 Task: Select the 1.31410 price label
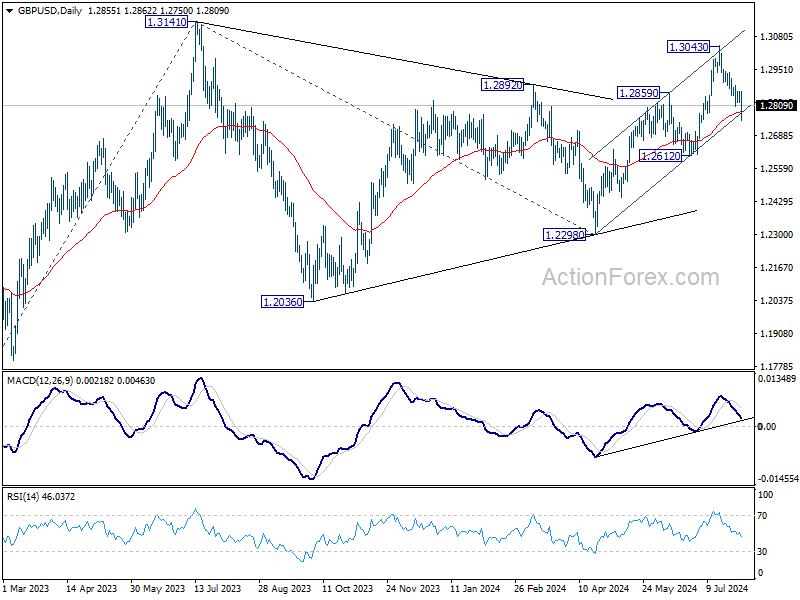(x=166, y=22)
